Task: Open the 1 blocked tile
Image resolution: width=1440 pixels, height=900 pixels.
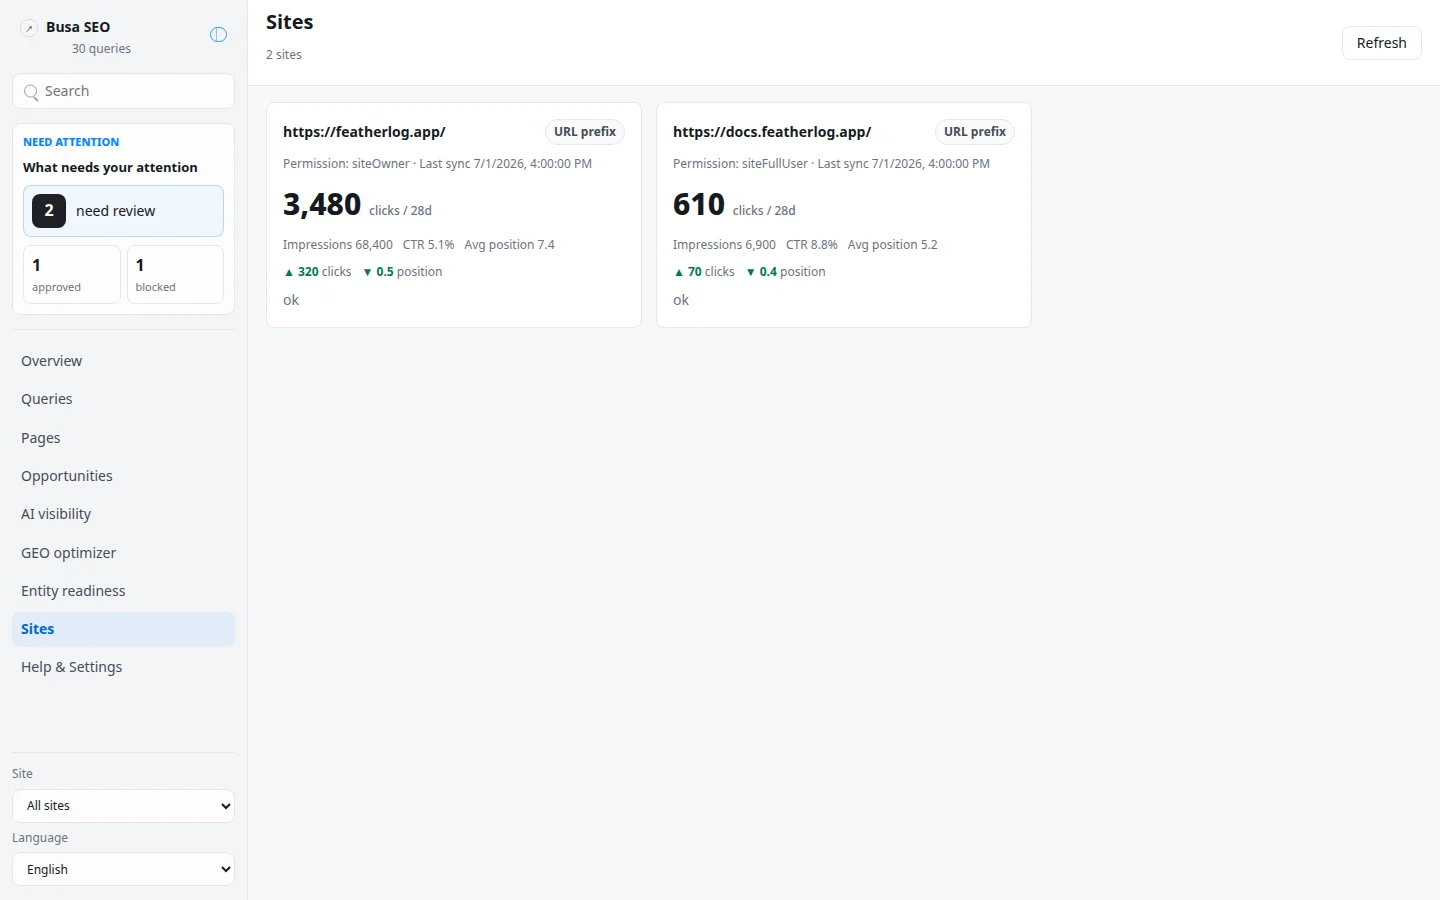Action: point(175,274)
